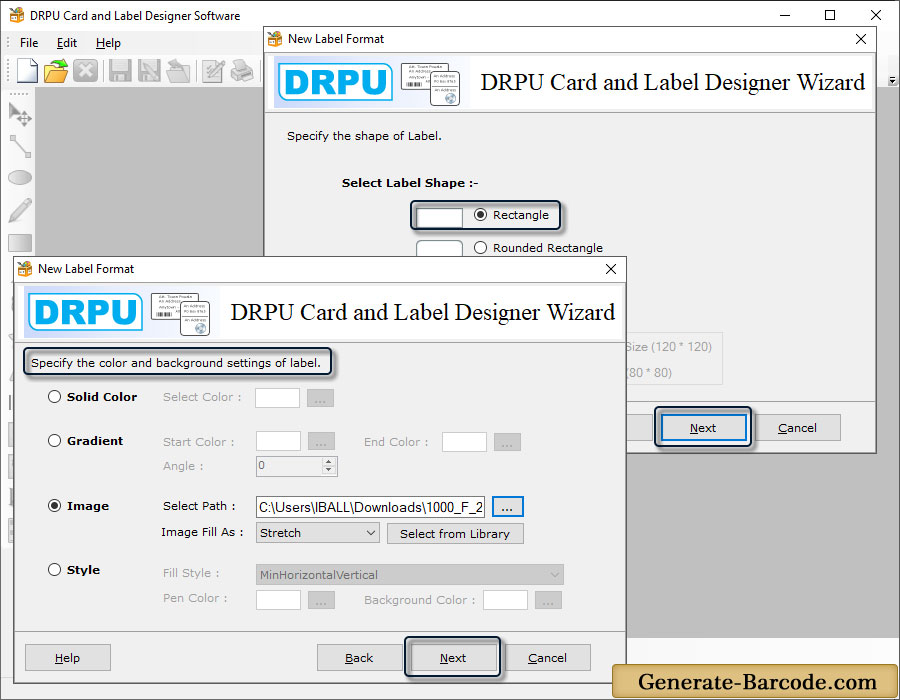Screen dimensions: 900x700
Task: Click the Print toolbar icon
Action: click(x=242, y=71)
